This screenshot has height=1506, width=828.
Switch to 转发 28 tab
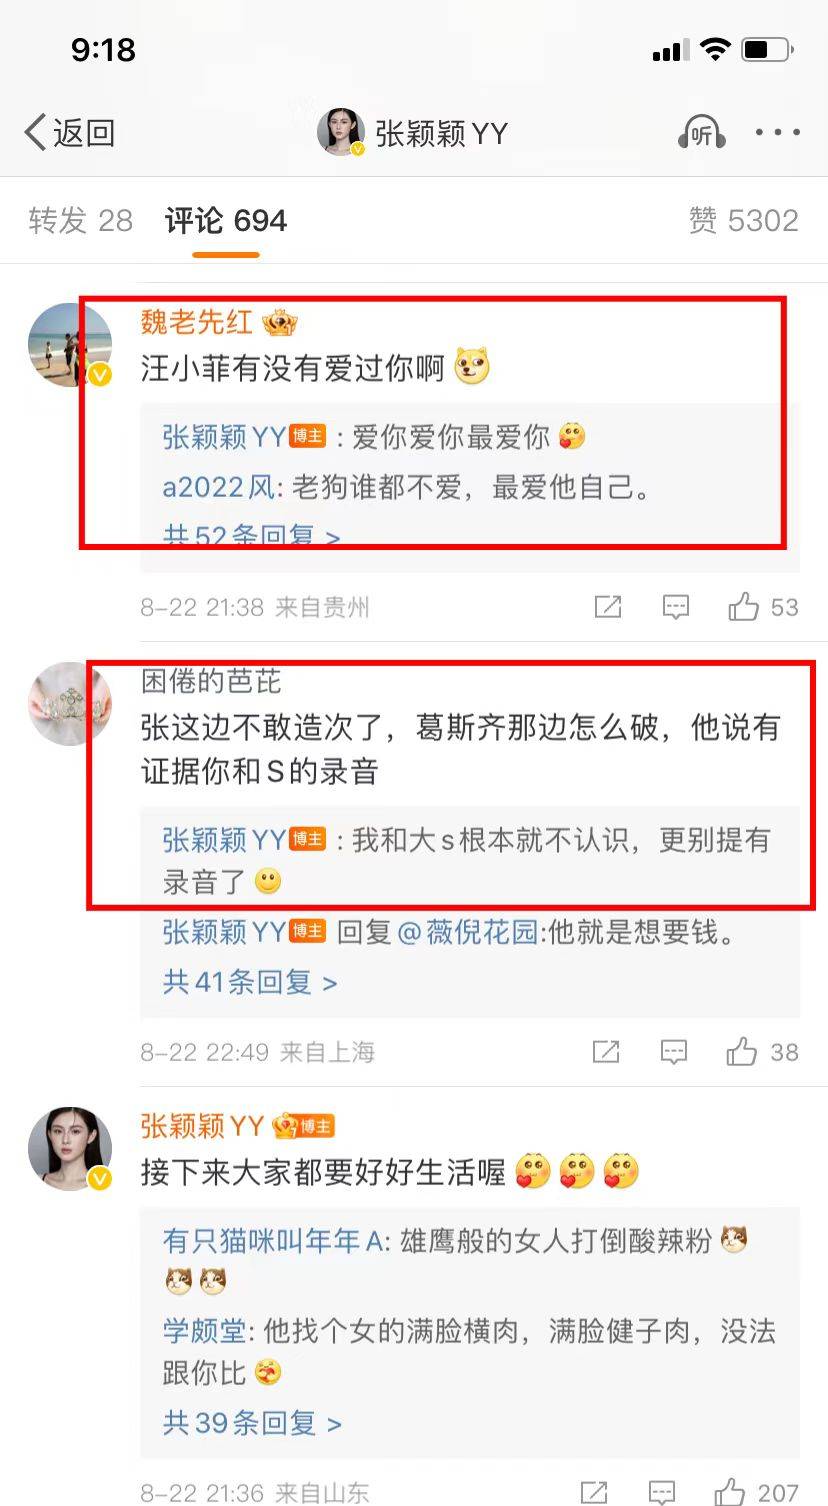81,220
